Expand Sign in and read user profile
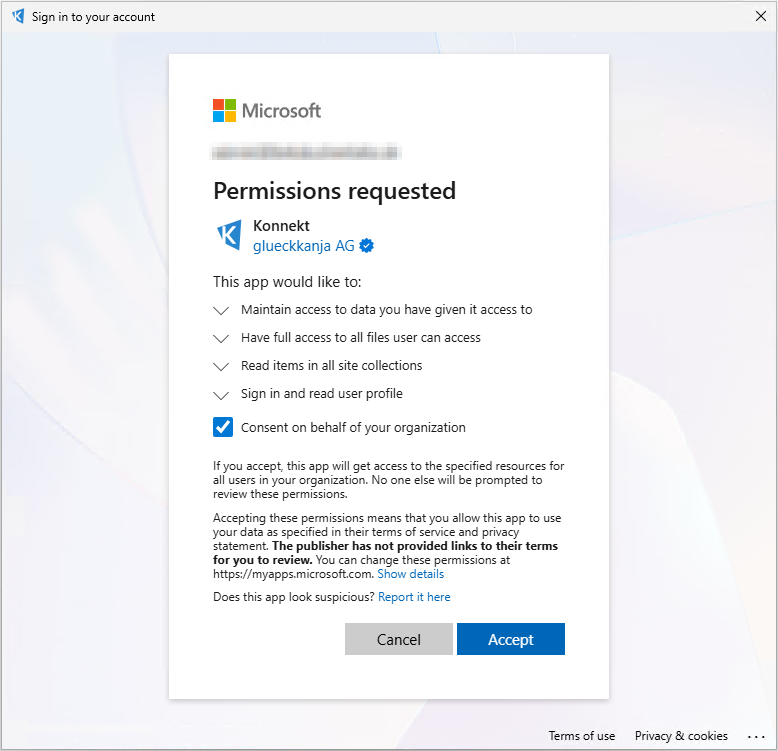The width and height of the screenshot is (778, 751). click(222, 395)
